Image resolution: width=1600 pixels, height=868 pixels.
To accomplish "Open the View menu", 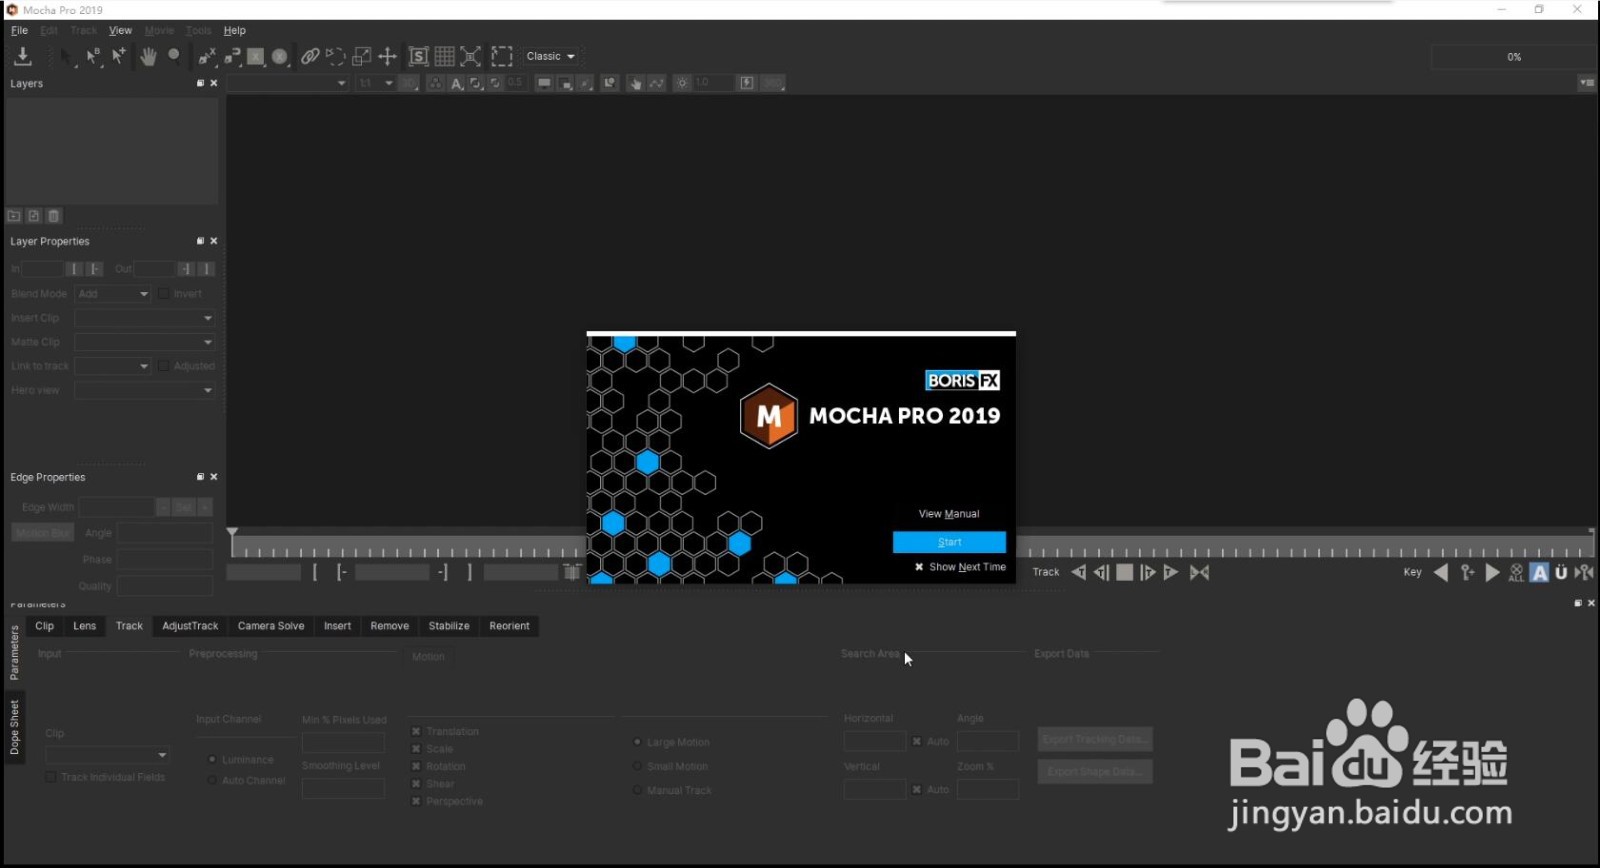I will (x=120, y=30).
